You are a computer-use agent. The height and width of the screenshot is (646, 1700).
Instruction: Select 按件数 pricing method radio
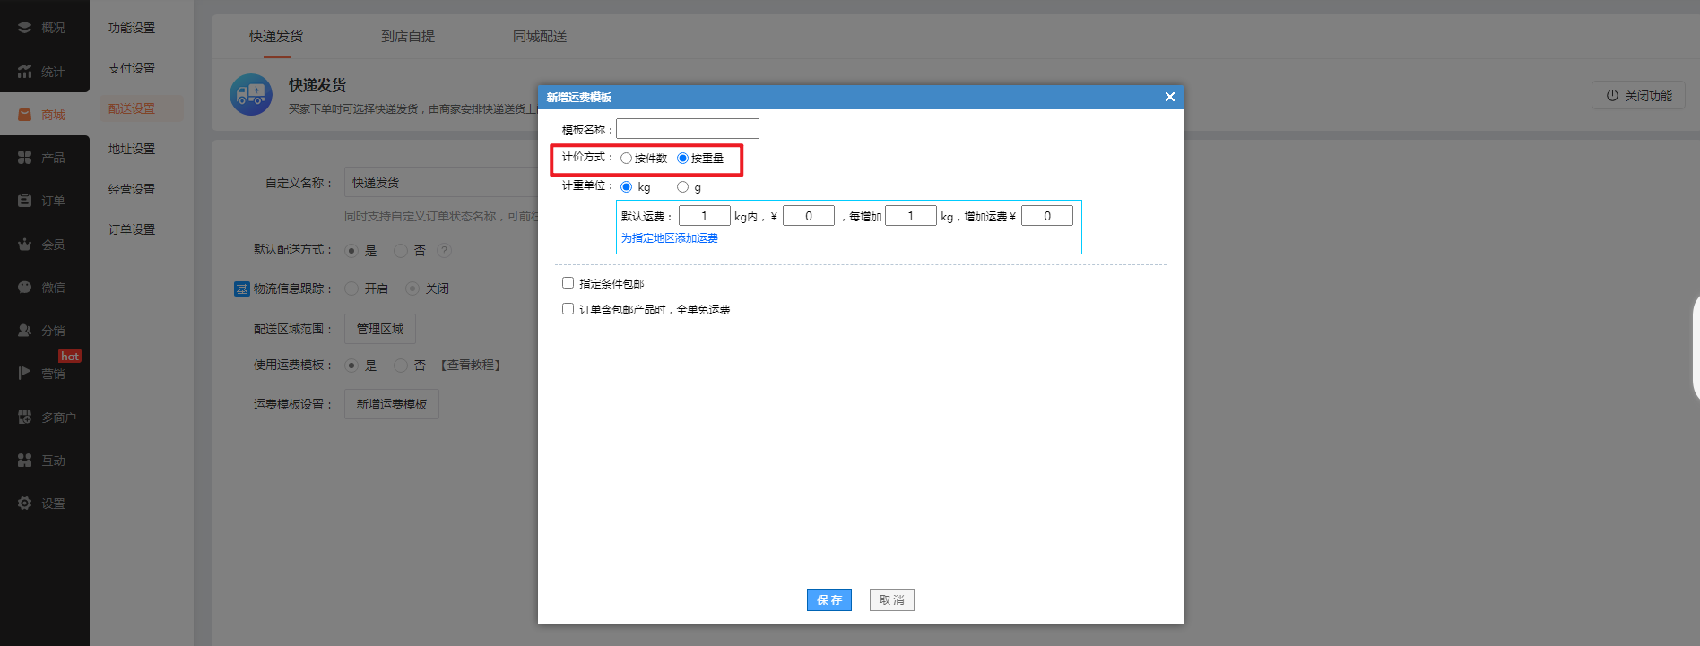click(626, 158)
